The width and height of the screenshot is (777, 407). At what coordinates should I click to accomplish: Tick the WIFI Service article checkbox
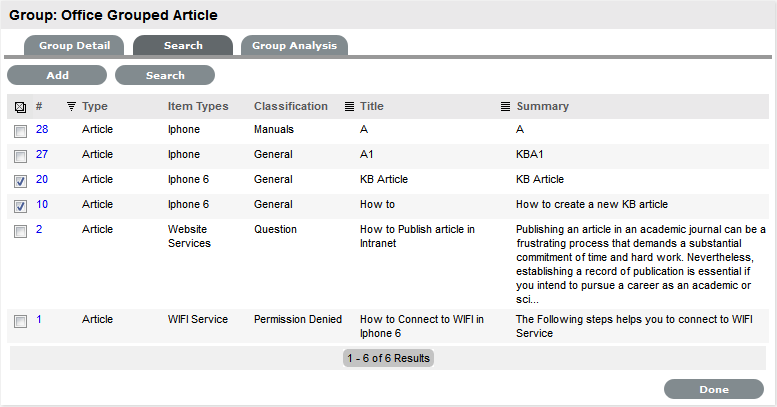coord(20,321)
